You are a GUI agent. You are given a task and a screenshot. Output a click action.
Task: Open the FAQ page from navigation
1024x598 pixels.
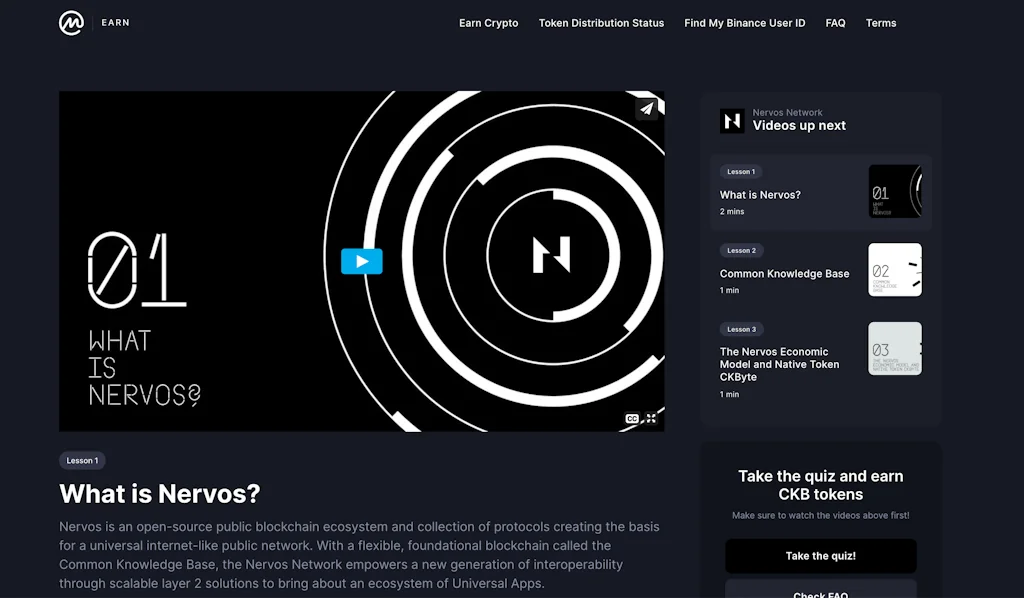[x=835, y=23]
